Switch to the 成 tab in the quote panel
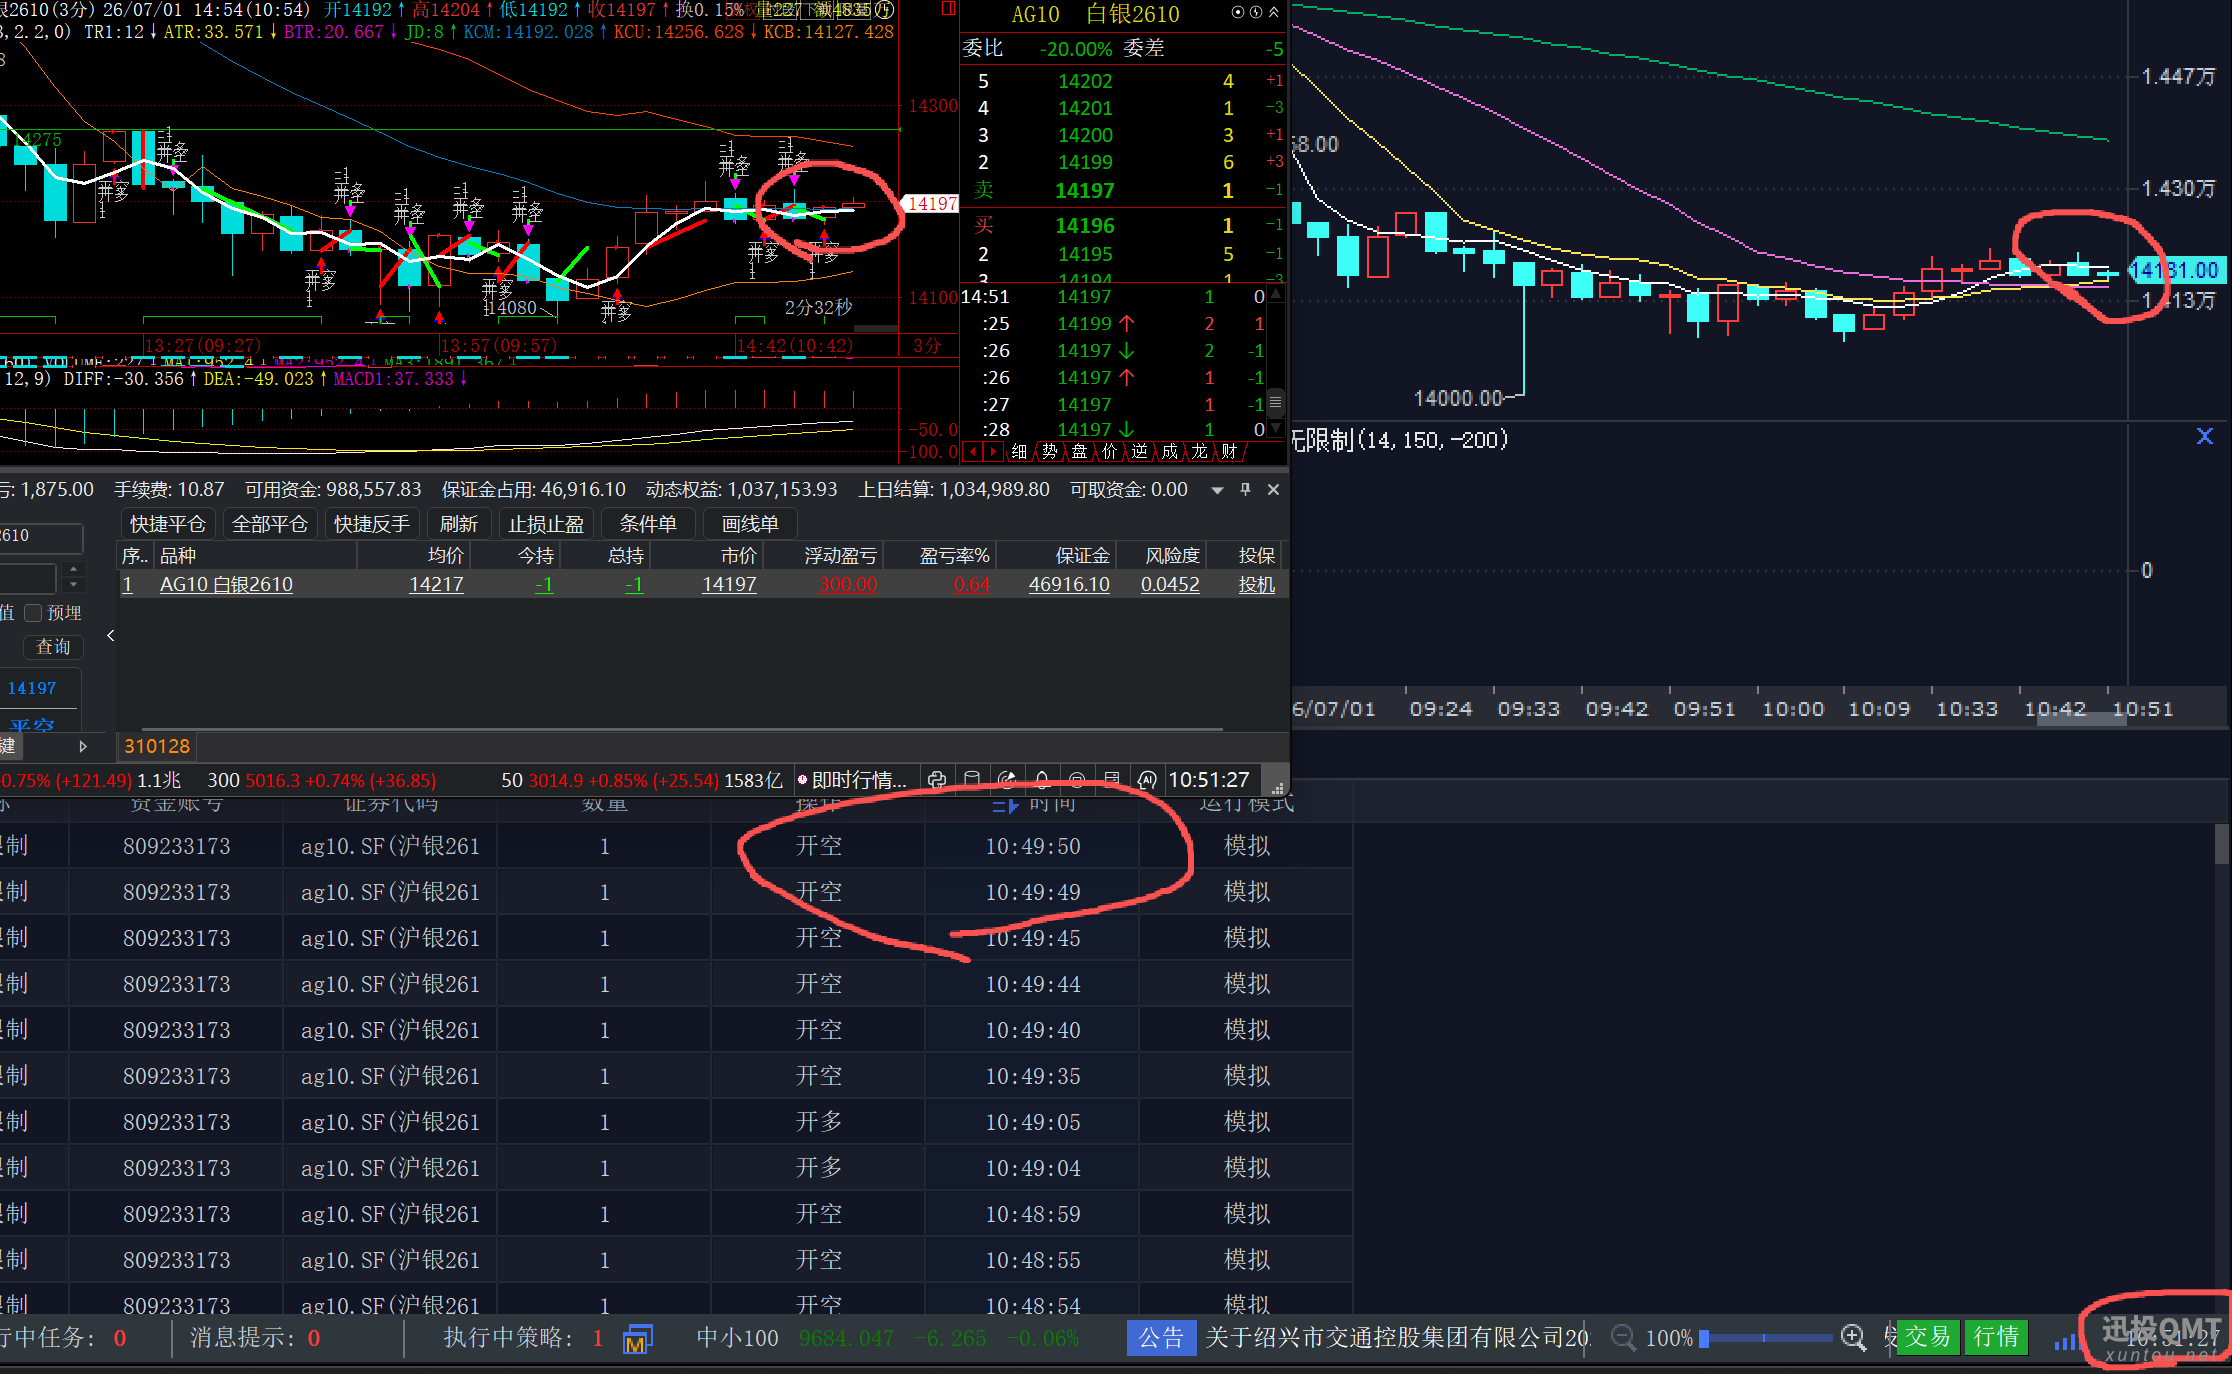Screen dimensions: 2232x1374 (x=1169, y=452)
